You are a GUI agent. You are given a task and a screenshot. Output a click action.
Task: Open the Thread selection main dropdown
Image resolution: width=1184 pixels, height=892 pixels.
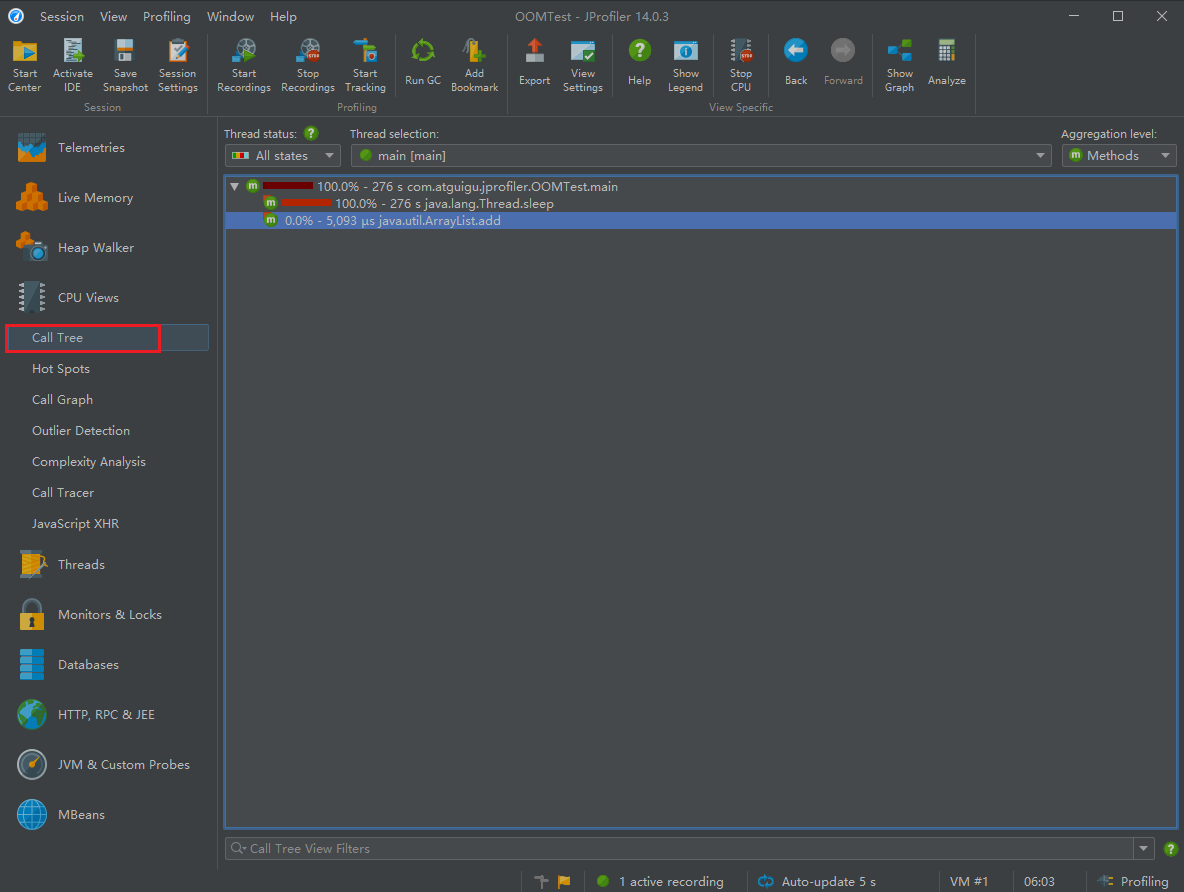701,156
